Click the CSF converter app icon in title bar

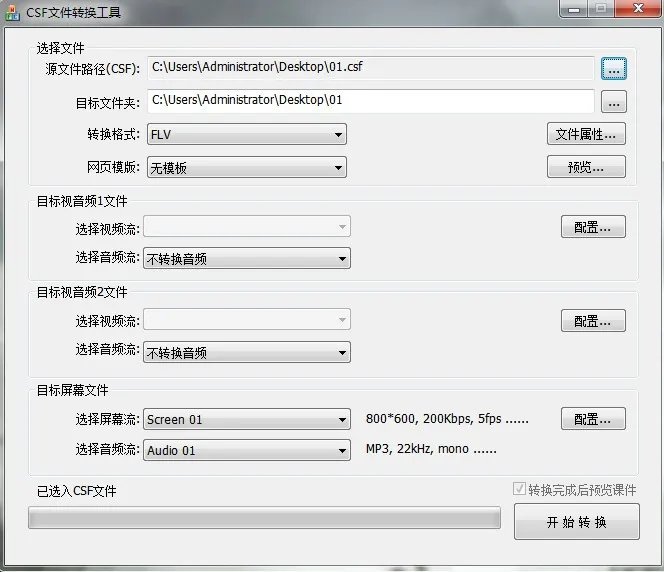(12, 13)
